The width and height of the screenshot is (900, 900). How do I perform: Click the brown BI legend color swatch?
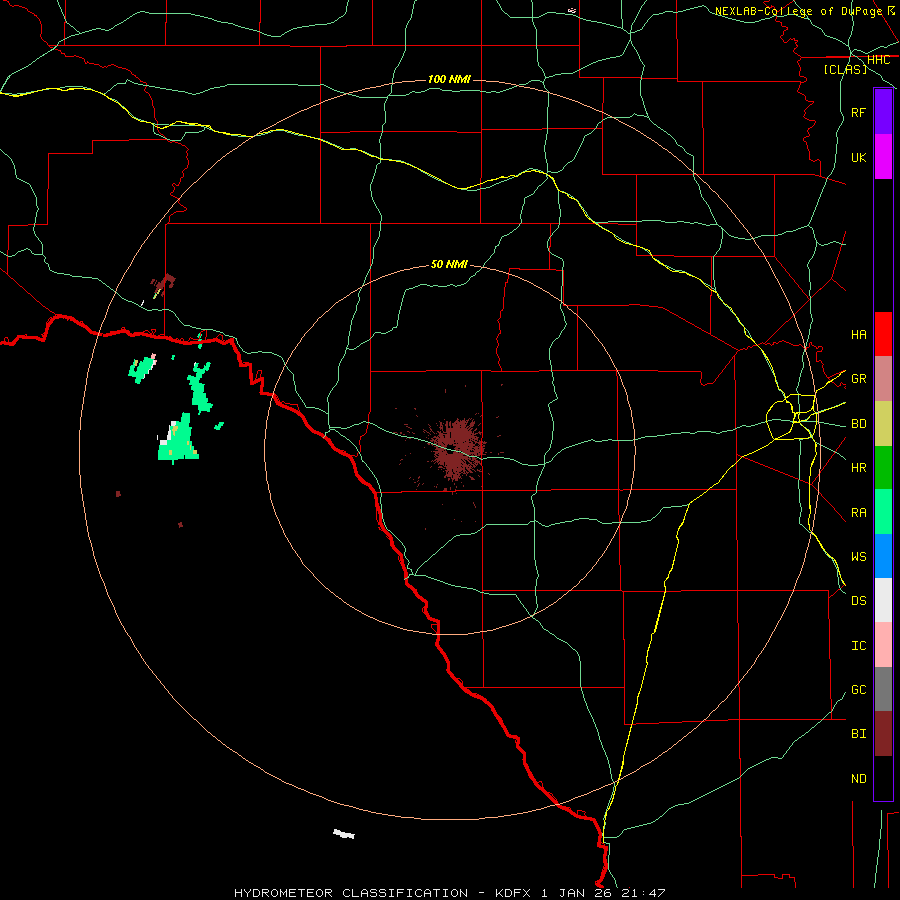pyautogui.click(x=883, y=734)
